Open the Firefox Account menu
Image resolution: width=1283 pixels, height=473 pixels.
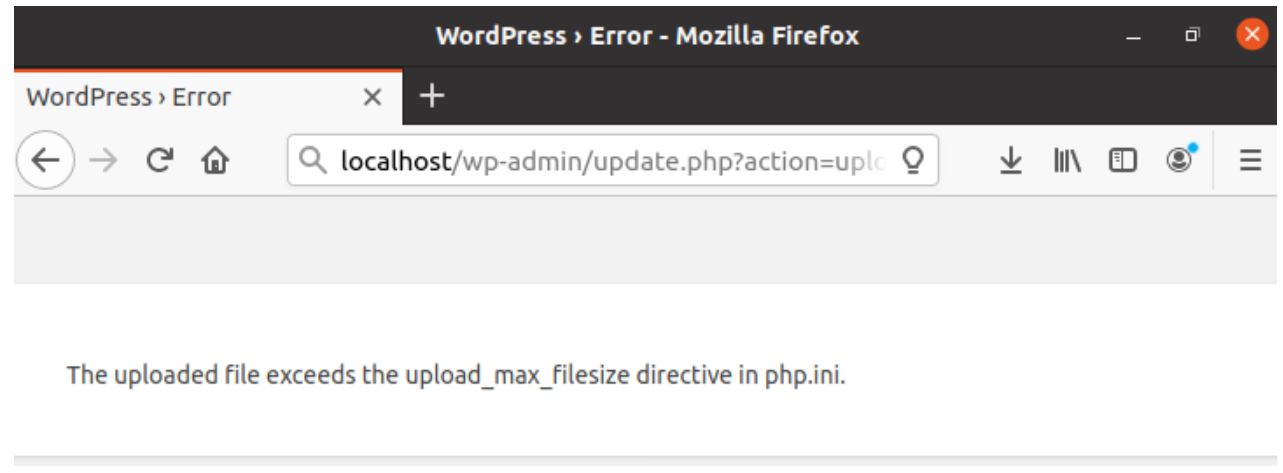pos(1181,160)
